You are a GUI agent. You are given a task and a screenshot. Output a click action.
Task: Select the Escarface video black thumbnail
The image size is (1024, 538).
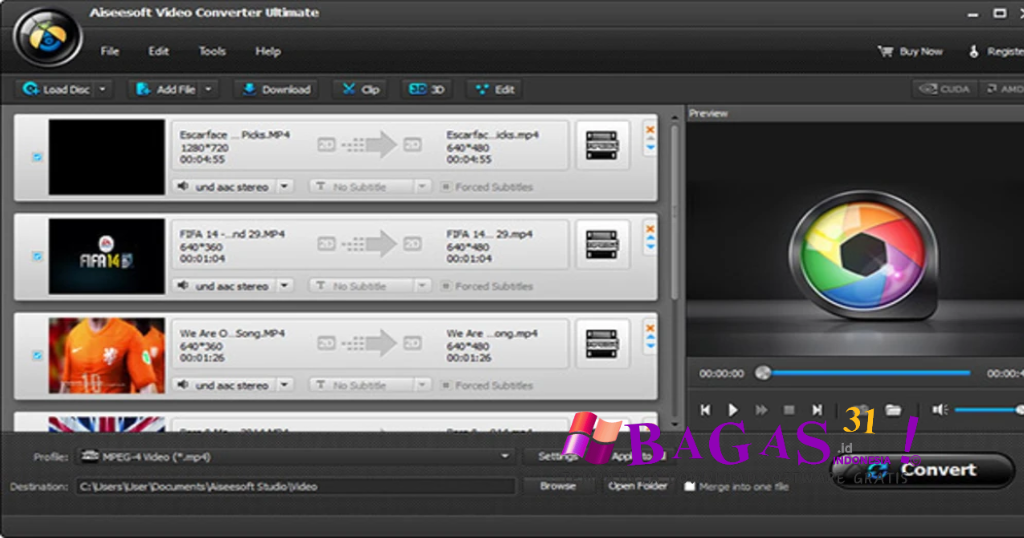coord(106,157)
